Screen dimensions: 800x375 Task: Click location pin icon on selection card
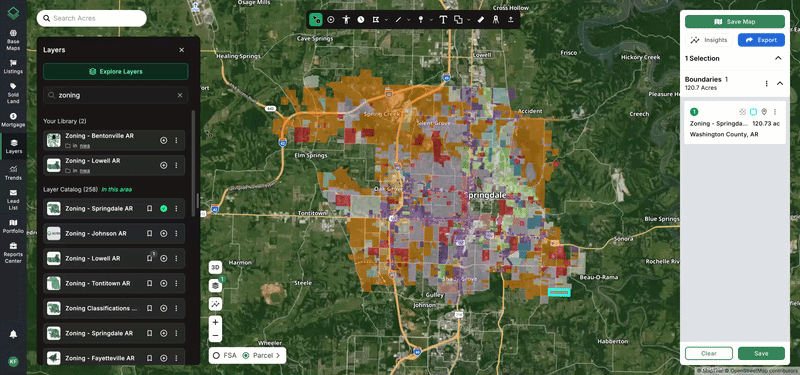[x=764, y=112]
